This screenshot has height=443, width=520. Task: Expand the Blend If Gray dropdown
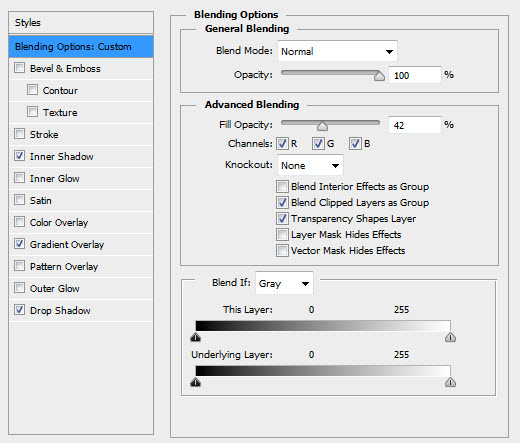pyautogui.click(x=284, y=283)
